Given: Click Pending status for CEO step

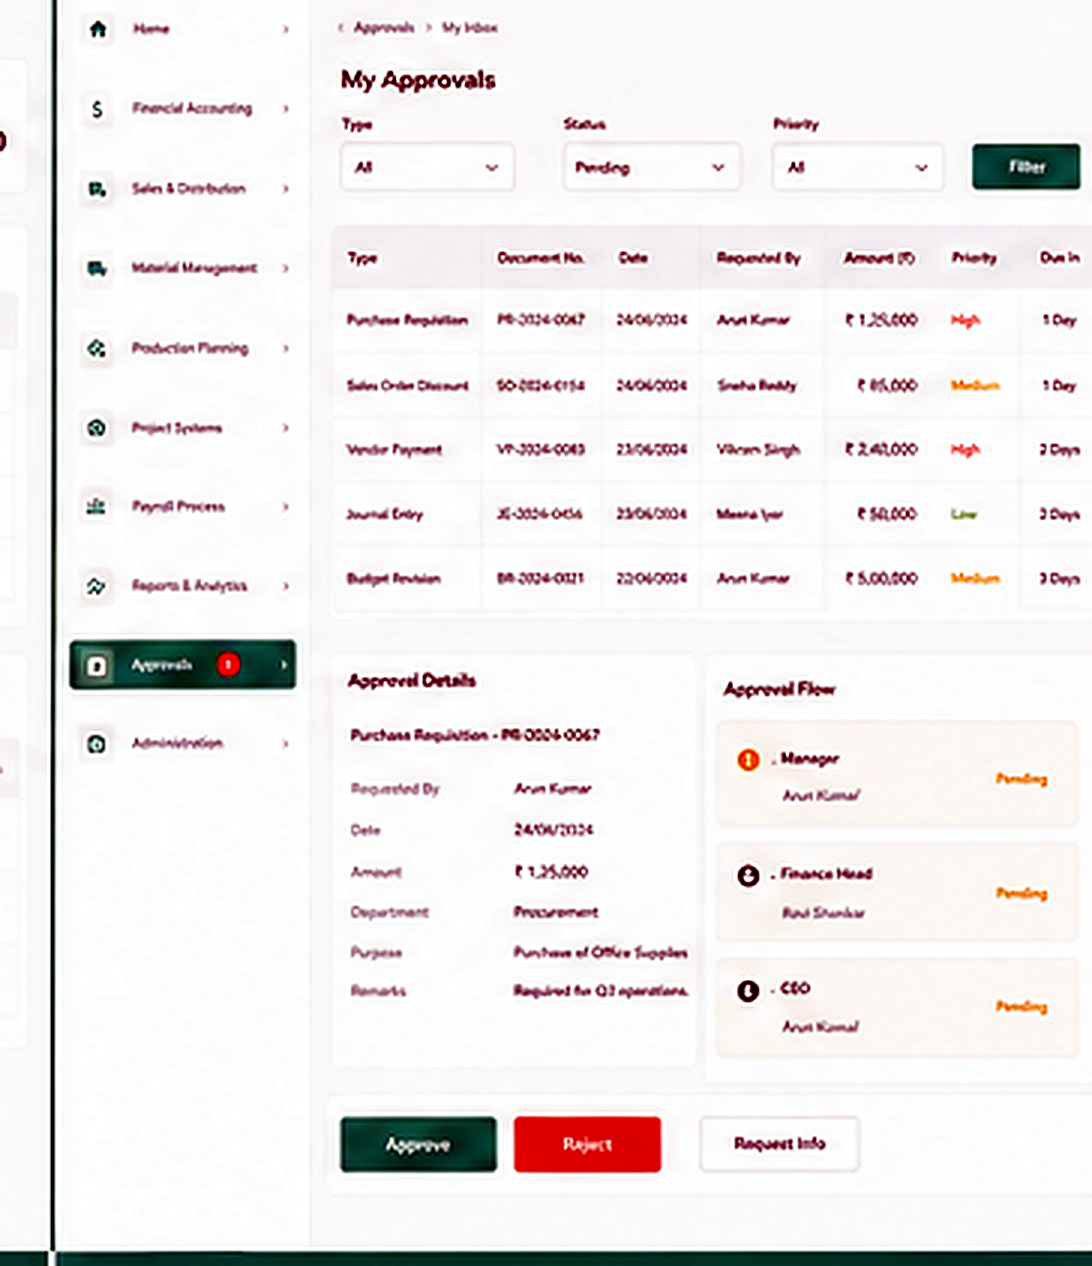Looking at the screenshot, I should (1021, 1006).
